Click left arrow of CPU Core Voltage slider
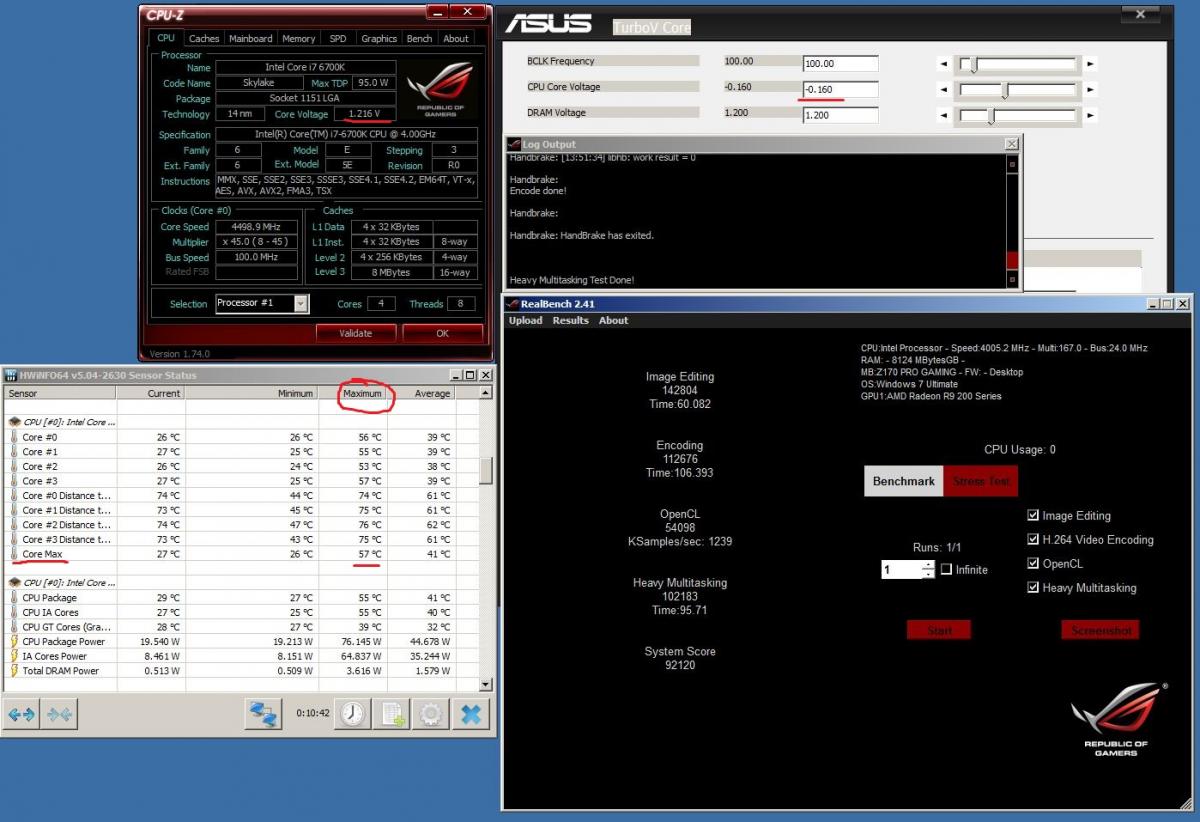 click(942, 90)
